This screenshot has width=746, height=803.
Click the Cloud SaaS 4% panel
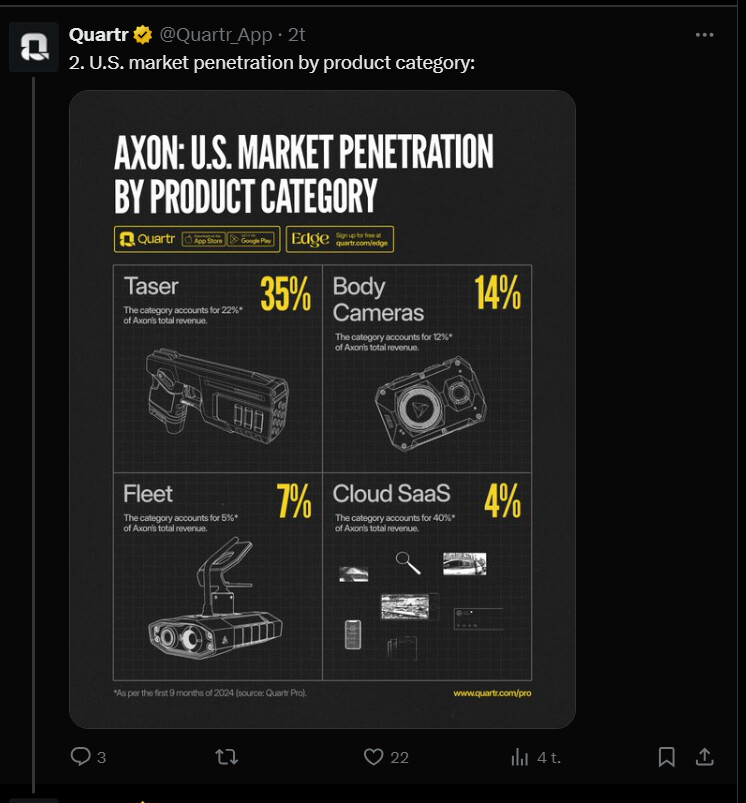tap(427, 576)
